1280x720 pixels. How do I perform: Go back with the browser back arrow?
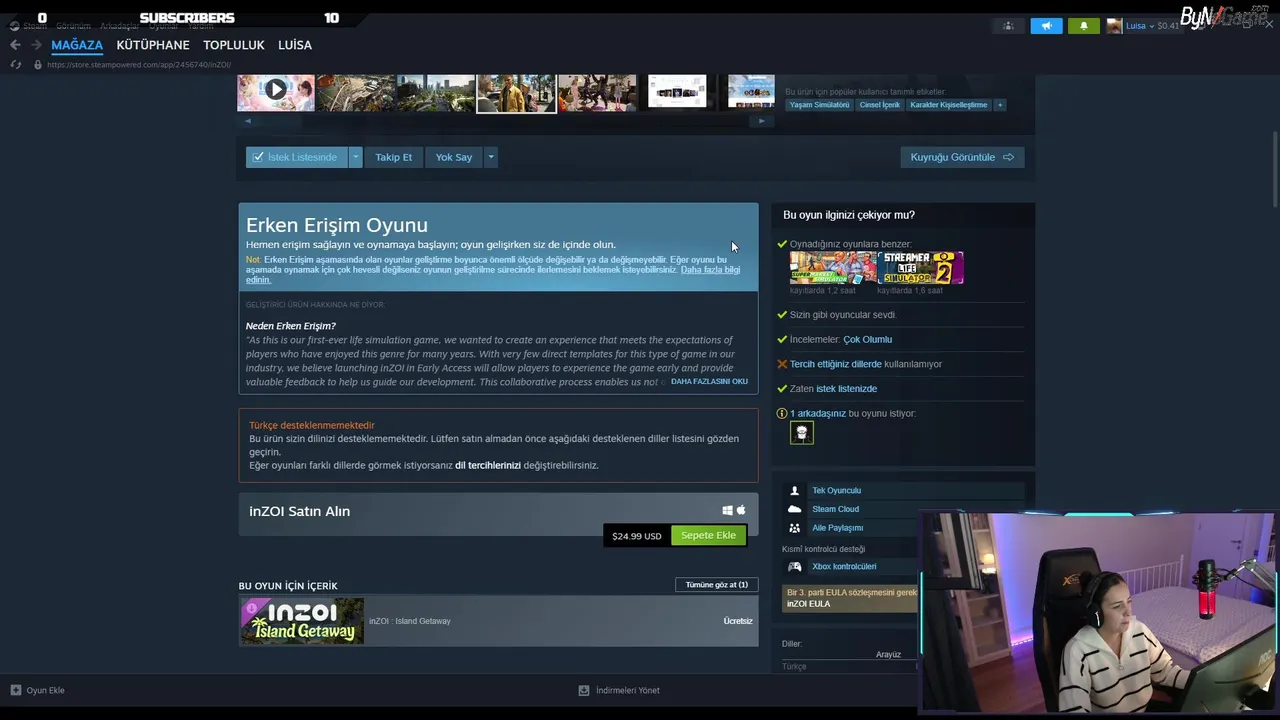[15, 45]
